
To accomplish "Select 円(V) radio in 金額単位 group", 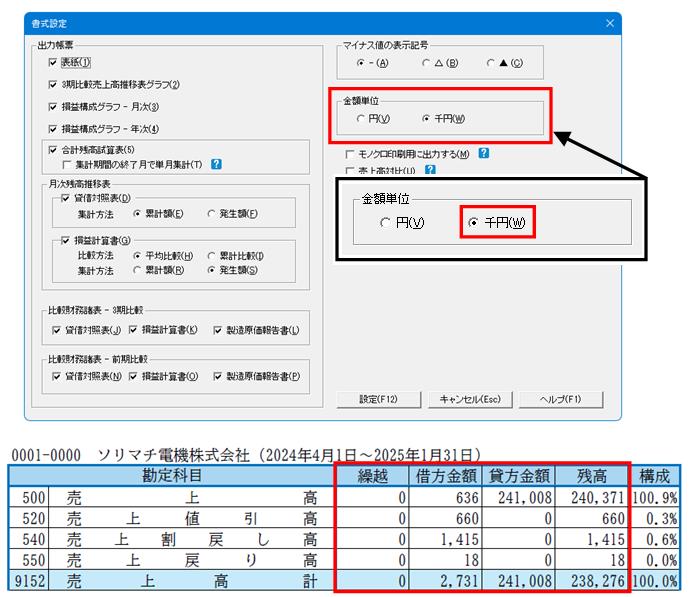I will [360, 119].
